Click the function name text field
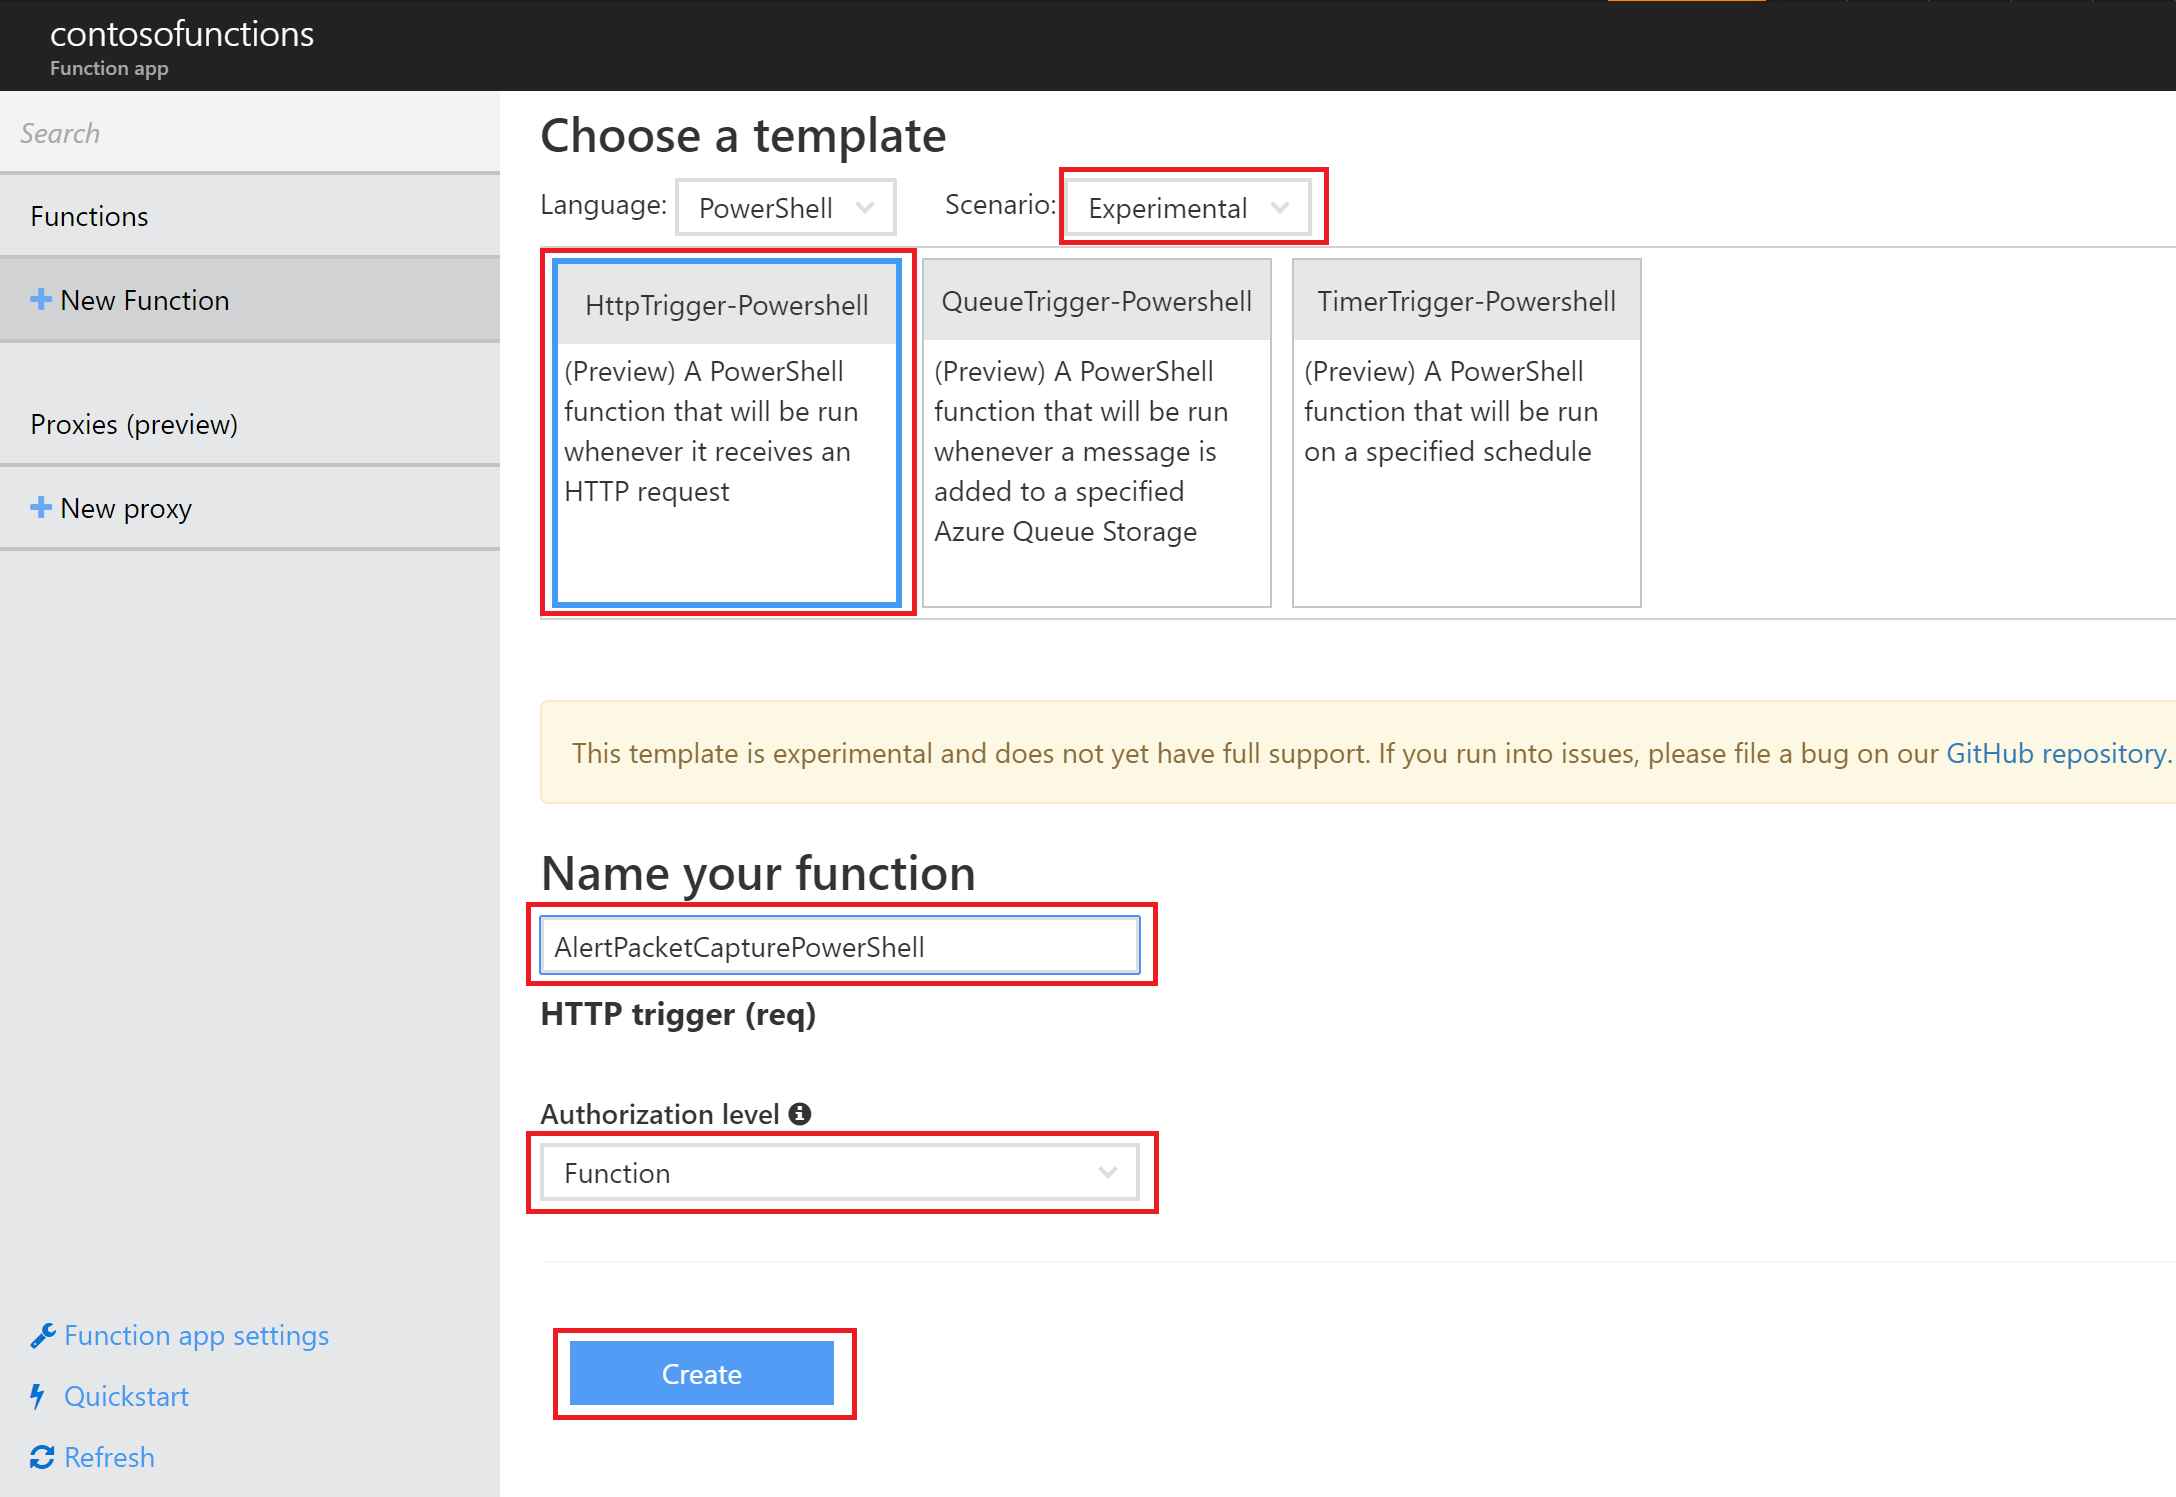Viewport: 2176px width, 1497px height. click(x=840, y=946)
